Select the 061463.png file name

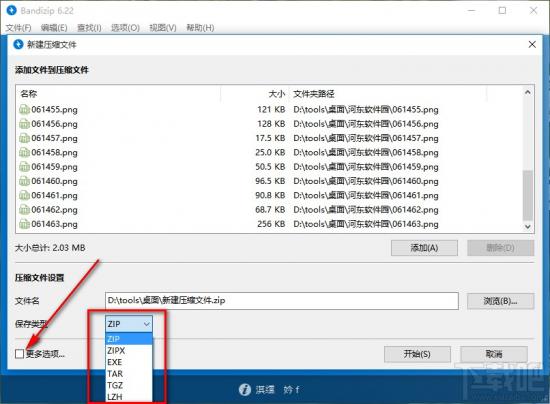pyautogui.click(x=54, y=224)
